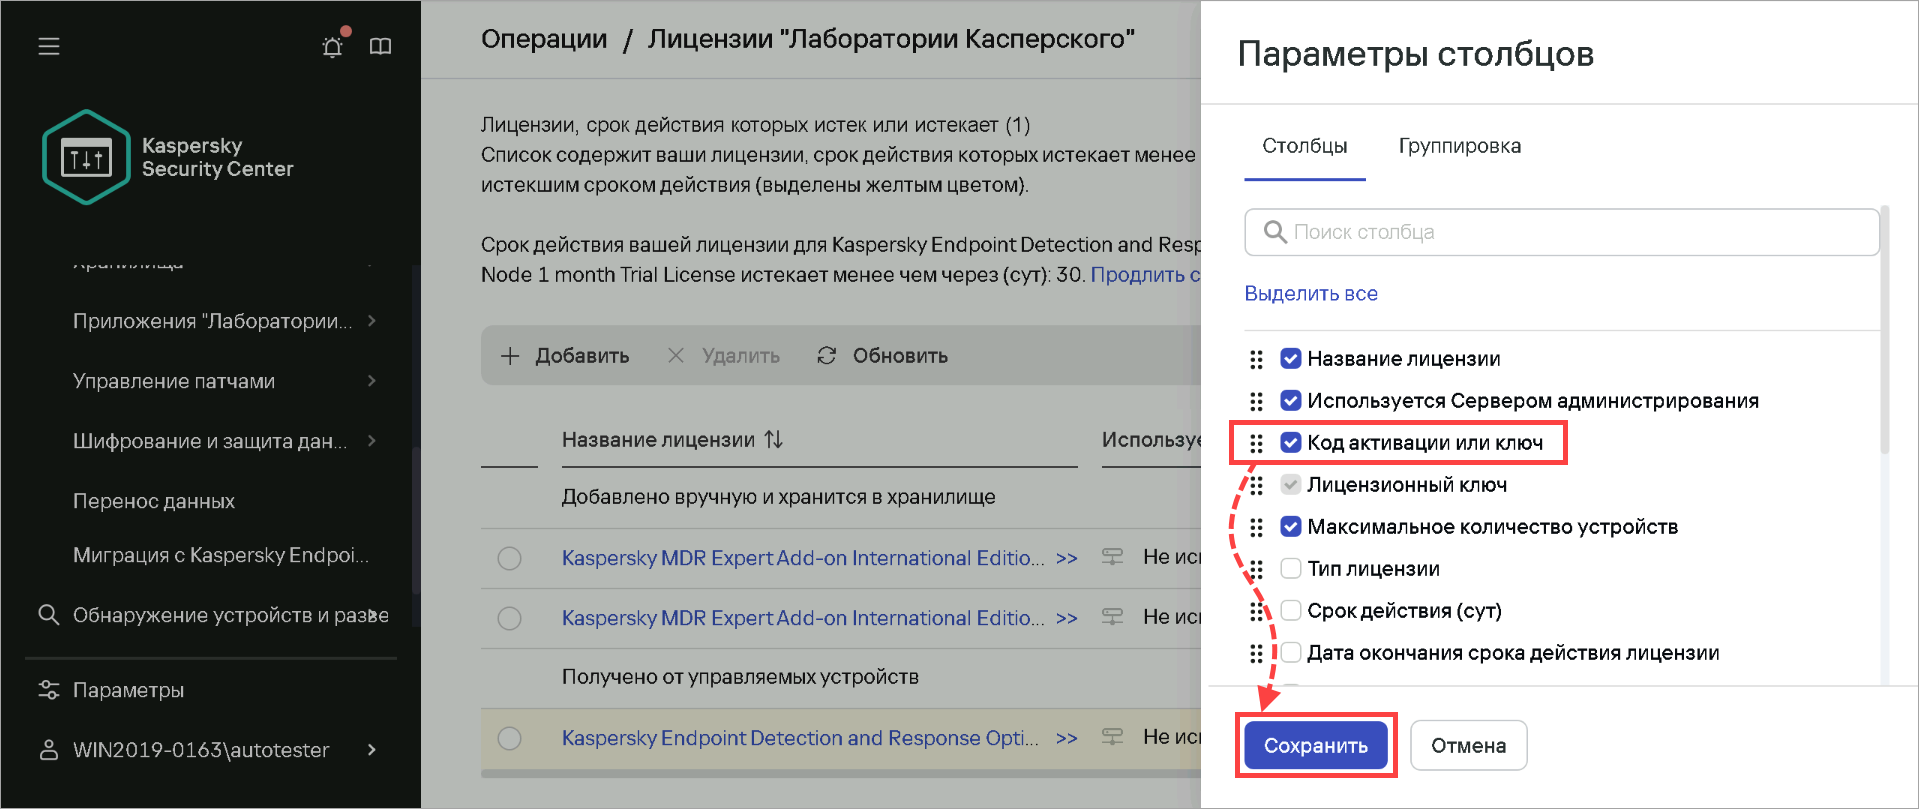The image size is (1919, 809).
Task: Expand WIN2019-0163\autotester account chevron
Action: 372,750
